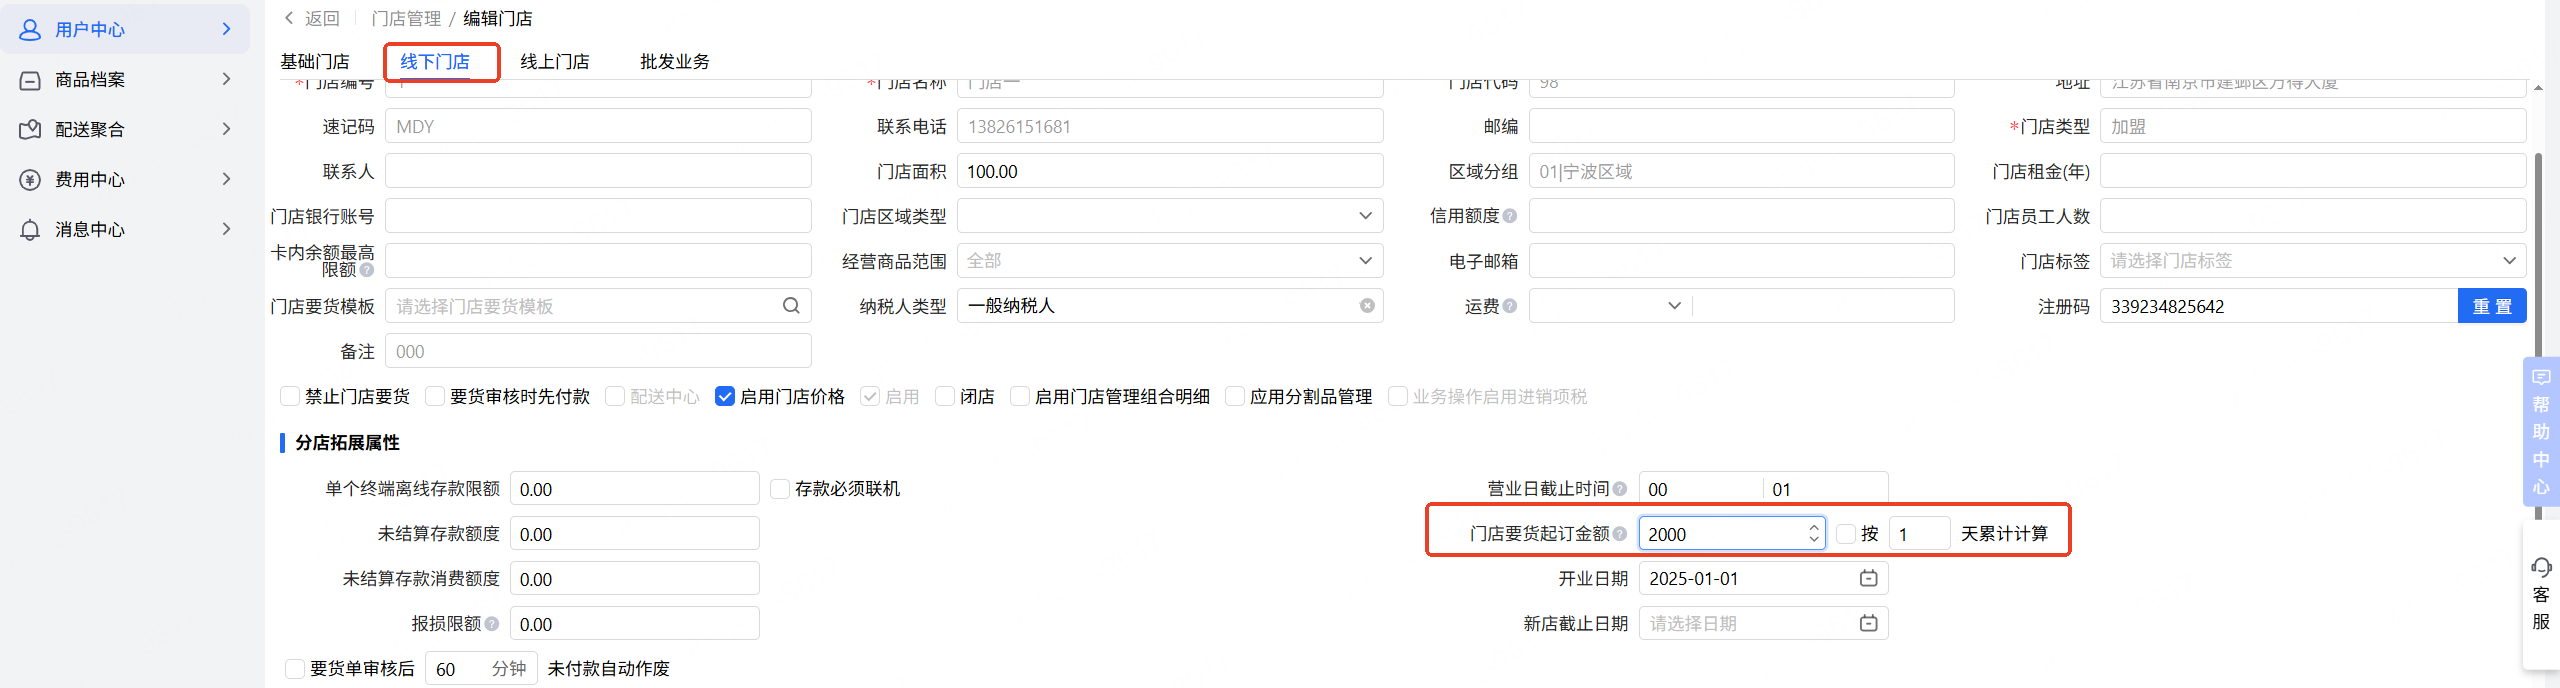Check the 按…天累计计算 checkbox
Image resolution: width=2560 pixels, height=688 pixels.
[1846, 534]
